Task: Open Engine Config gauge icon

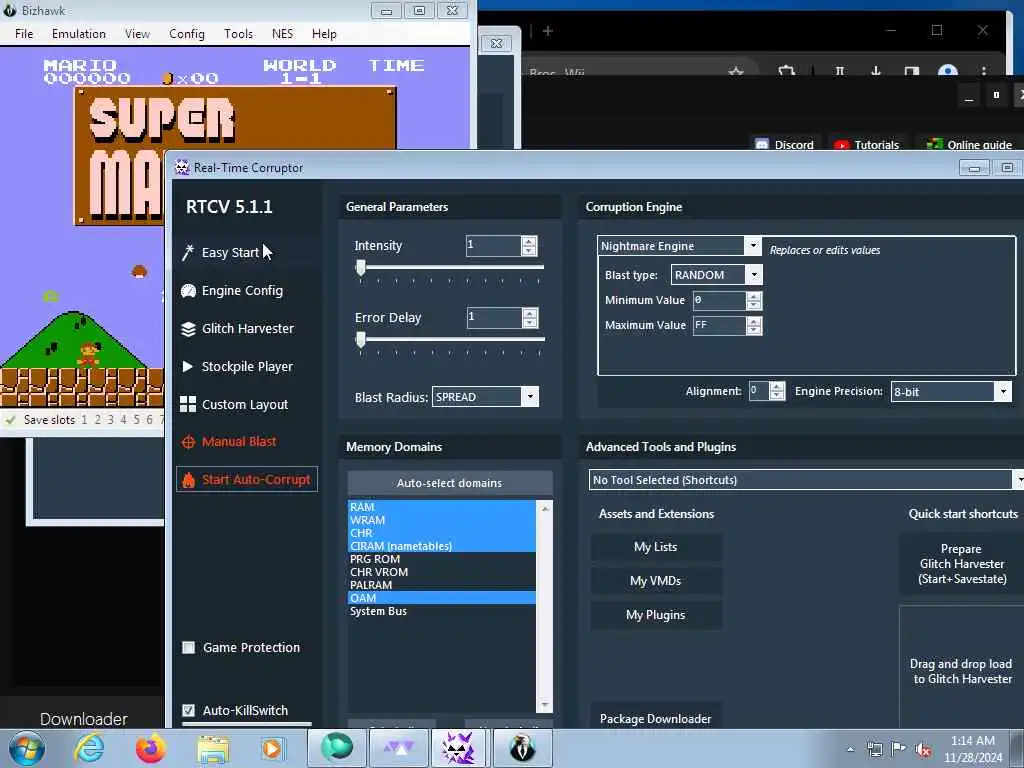Action: click(x=188, y=291)
